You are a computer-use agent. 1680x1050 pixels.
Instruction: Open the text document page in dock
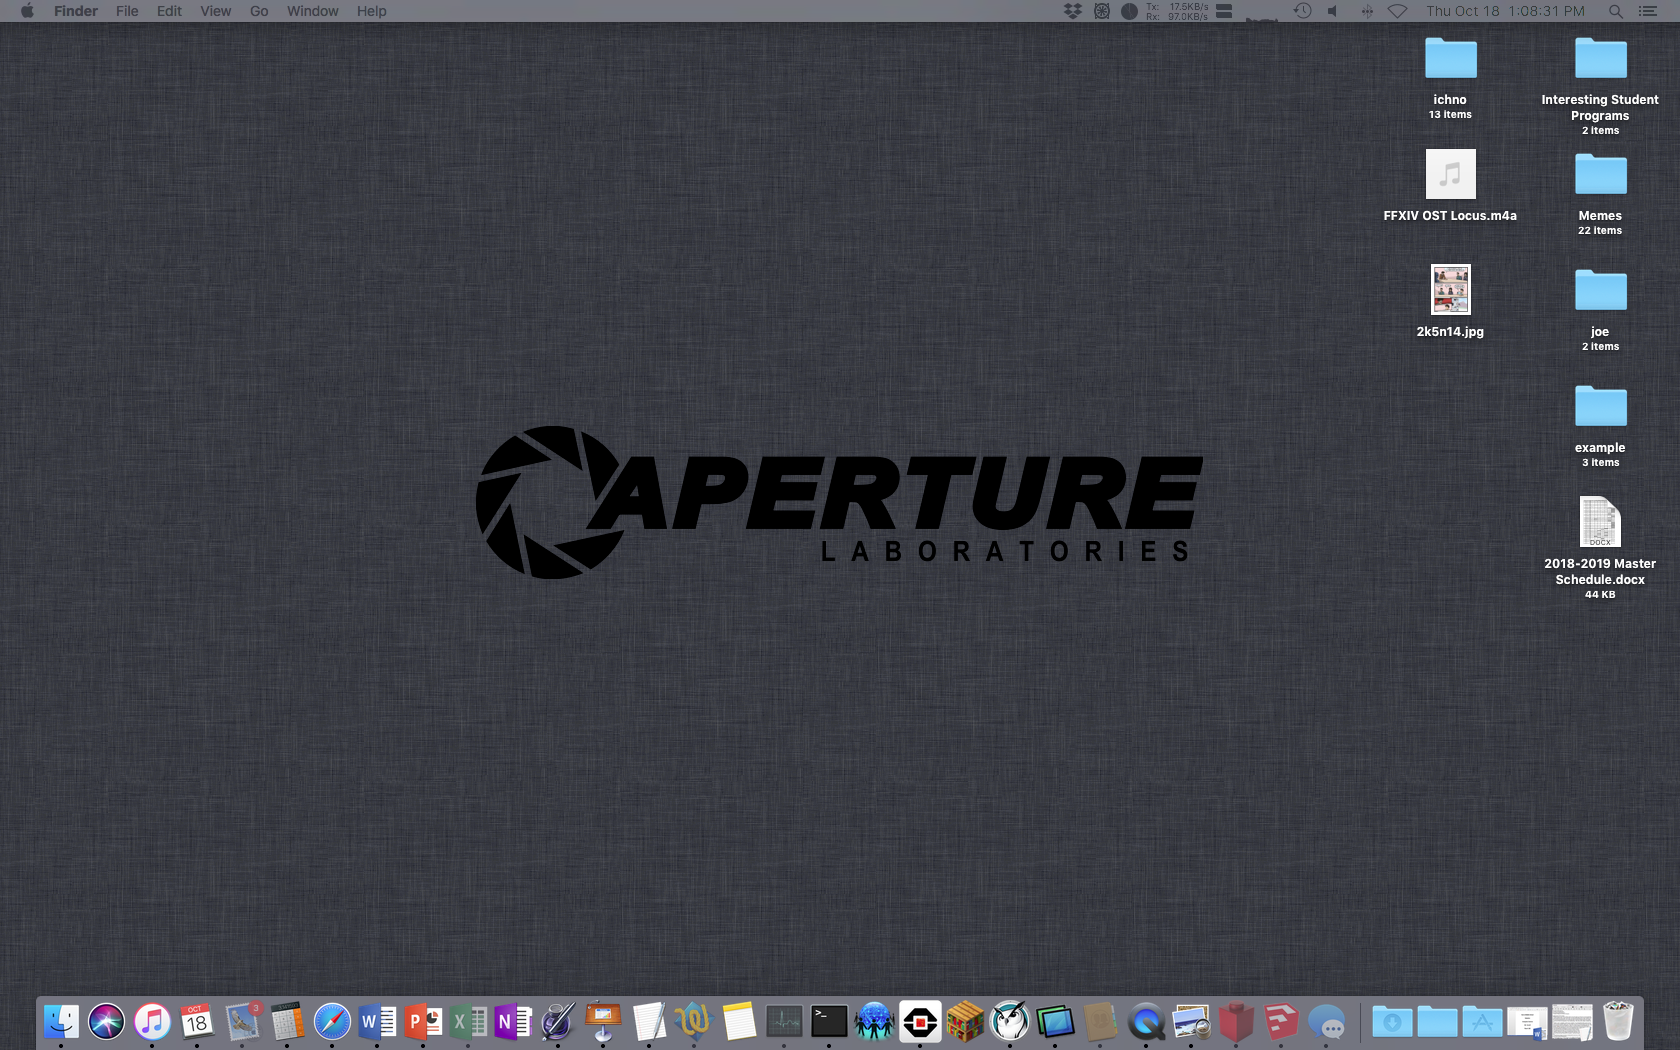1572,1022
